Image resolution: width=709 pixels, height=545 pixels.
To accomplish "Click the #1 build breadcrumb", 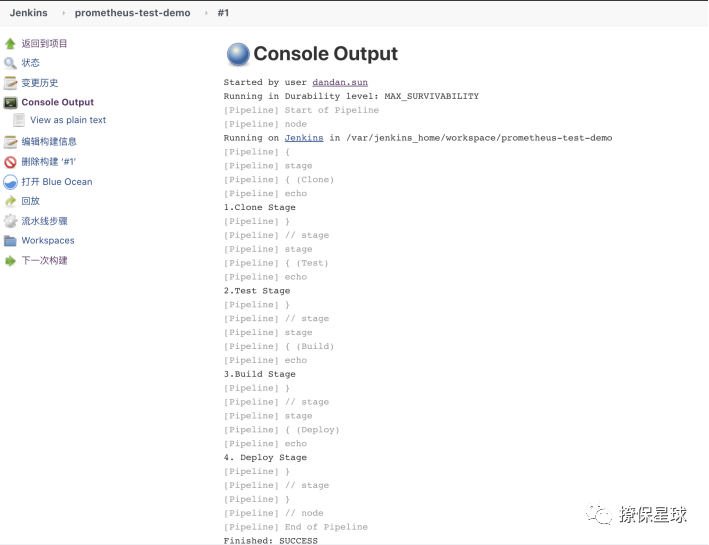I will pos(223,13).
